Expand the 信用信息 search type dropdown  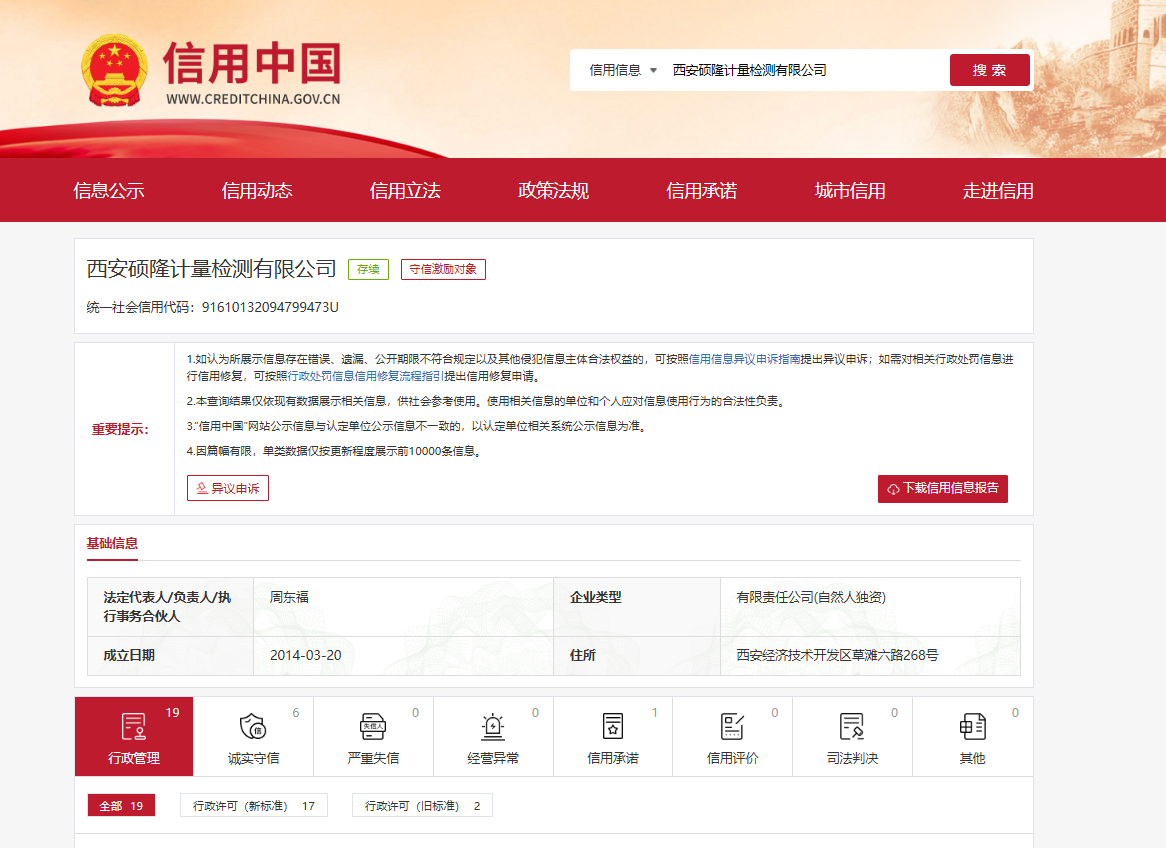[x=623, y=70]
